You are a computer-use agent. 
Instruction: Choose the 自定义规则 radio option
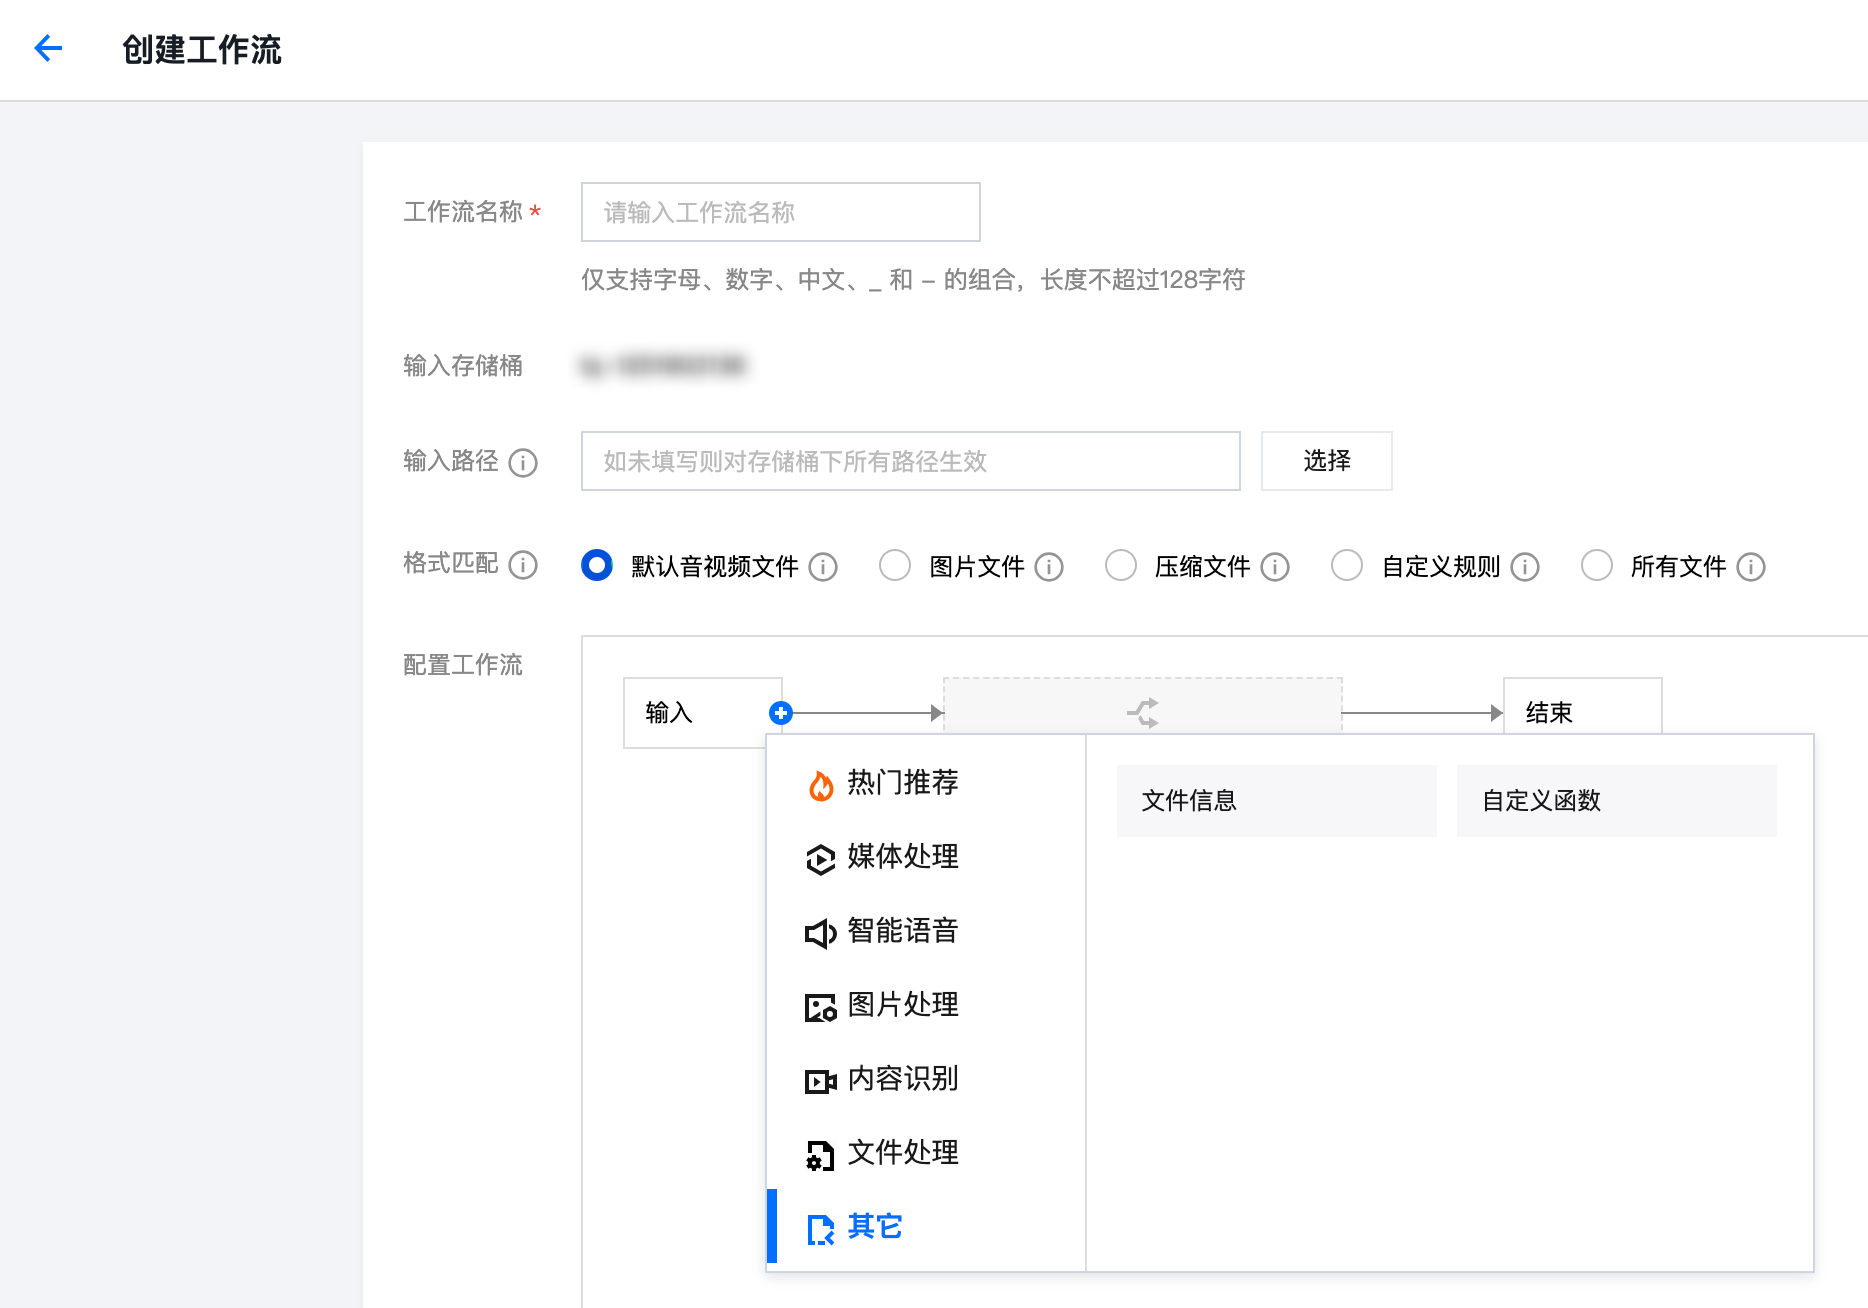(x=1347, y=565)
